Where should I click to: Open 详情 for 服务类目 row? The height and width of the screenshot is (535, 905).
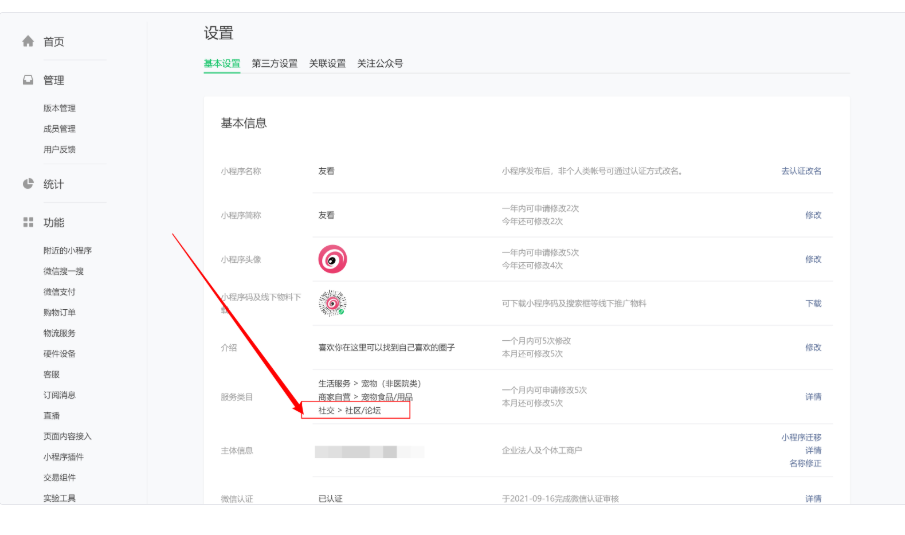(813, 396)
